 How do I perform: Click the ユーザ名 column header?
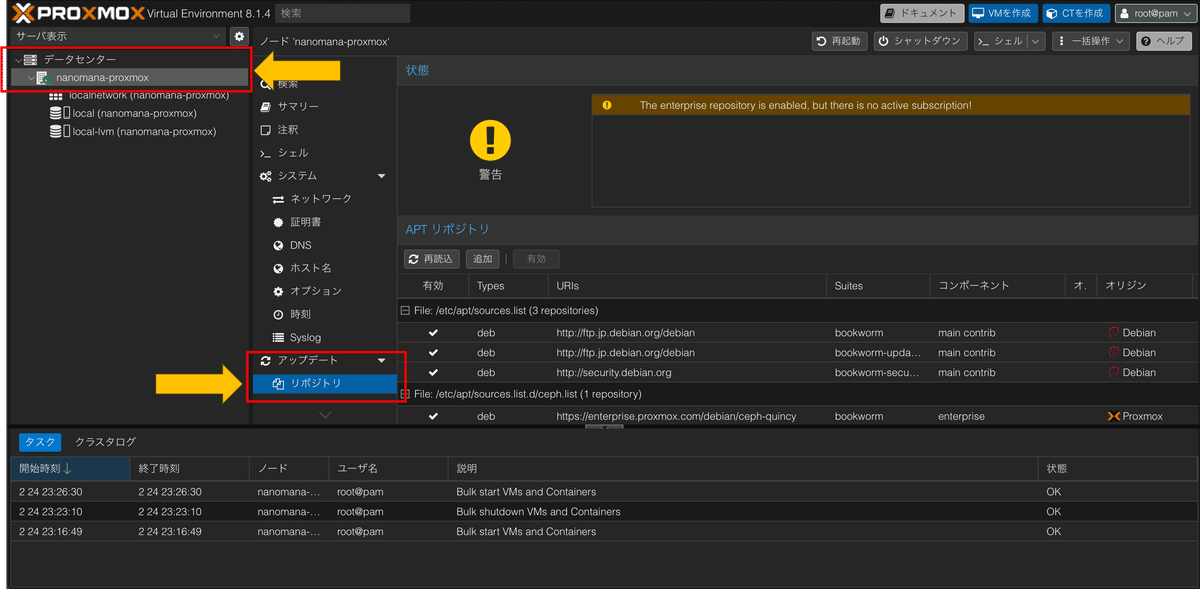click(388, 469)
